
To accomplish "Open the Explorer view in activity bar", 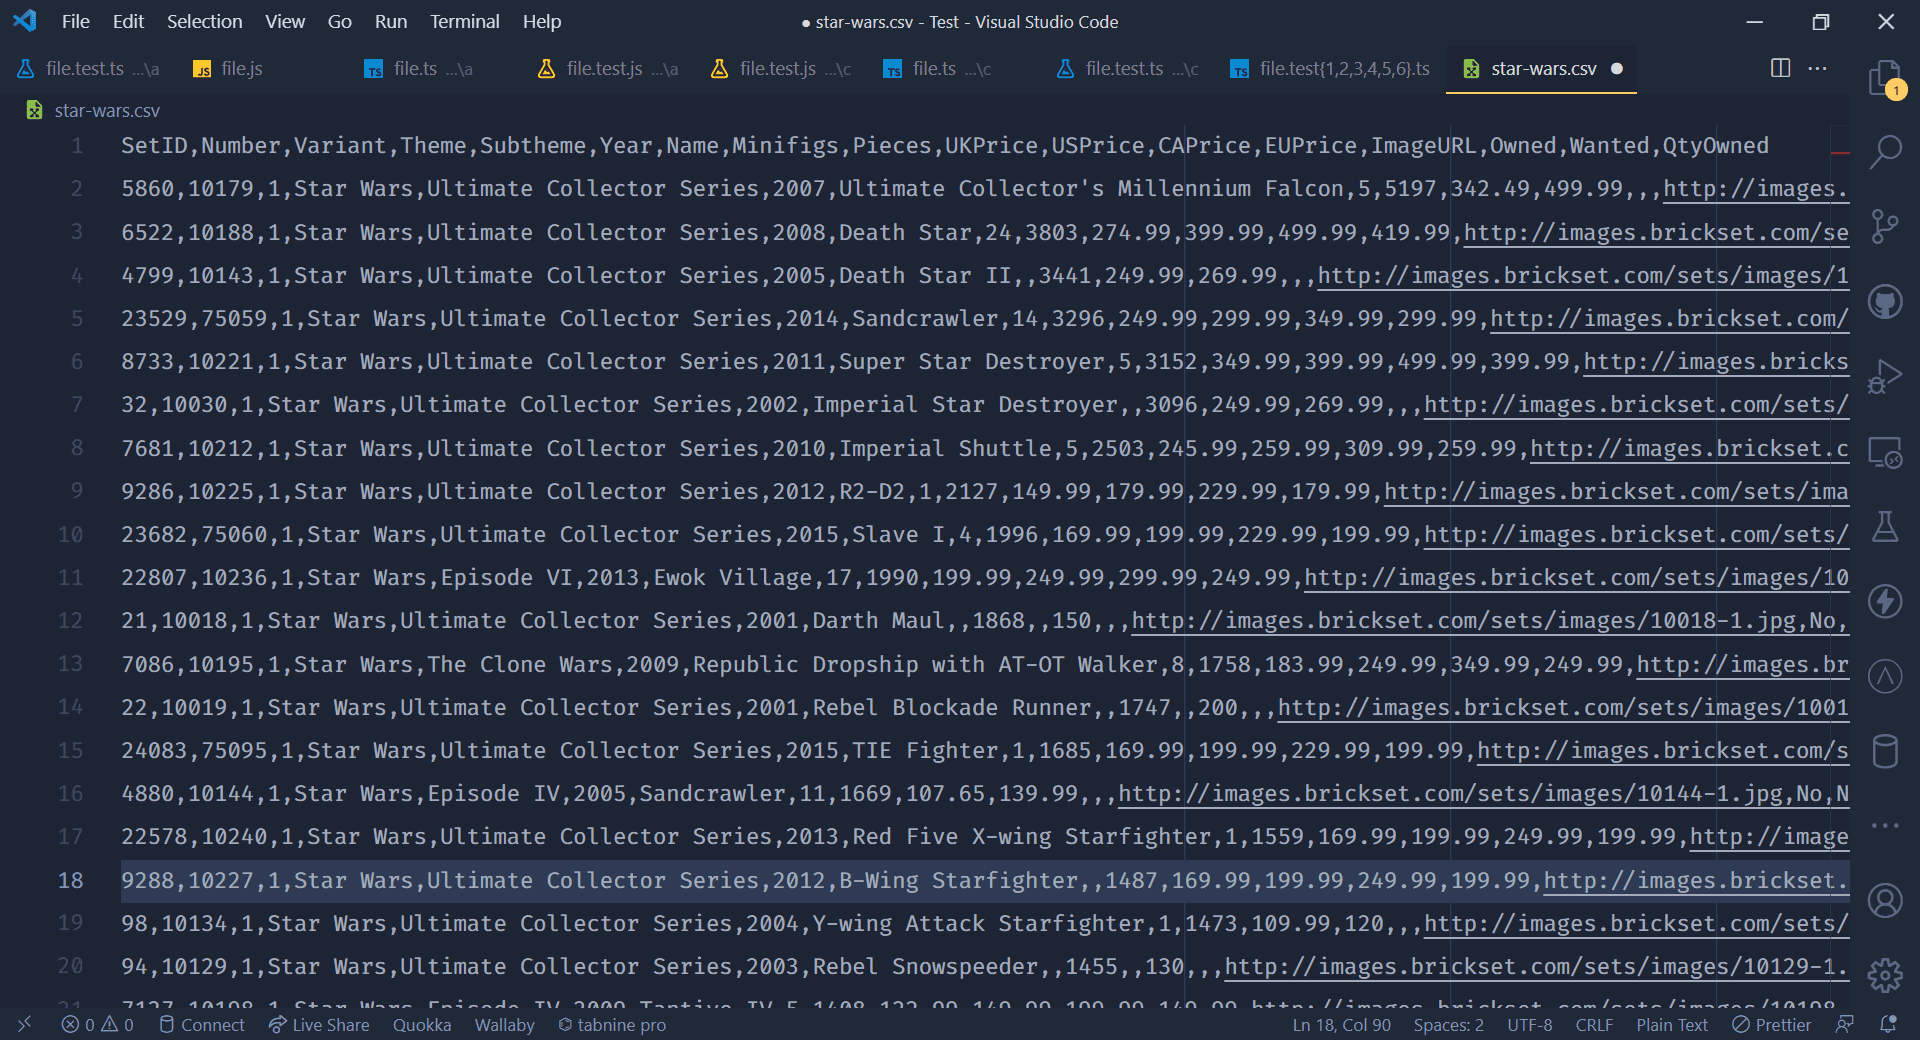I will (x=1885, y=78).
